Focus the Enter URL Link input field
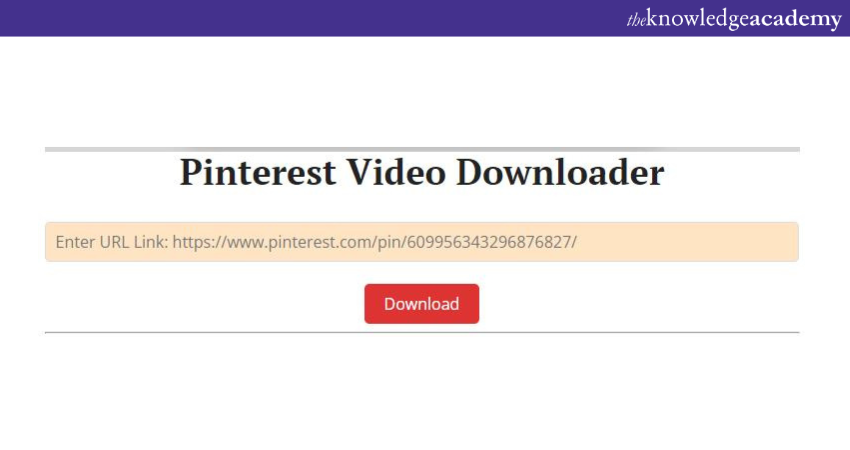This screenshot has height=450, width=850. (x=421, y=242)
